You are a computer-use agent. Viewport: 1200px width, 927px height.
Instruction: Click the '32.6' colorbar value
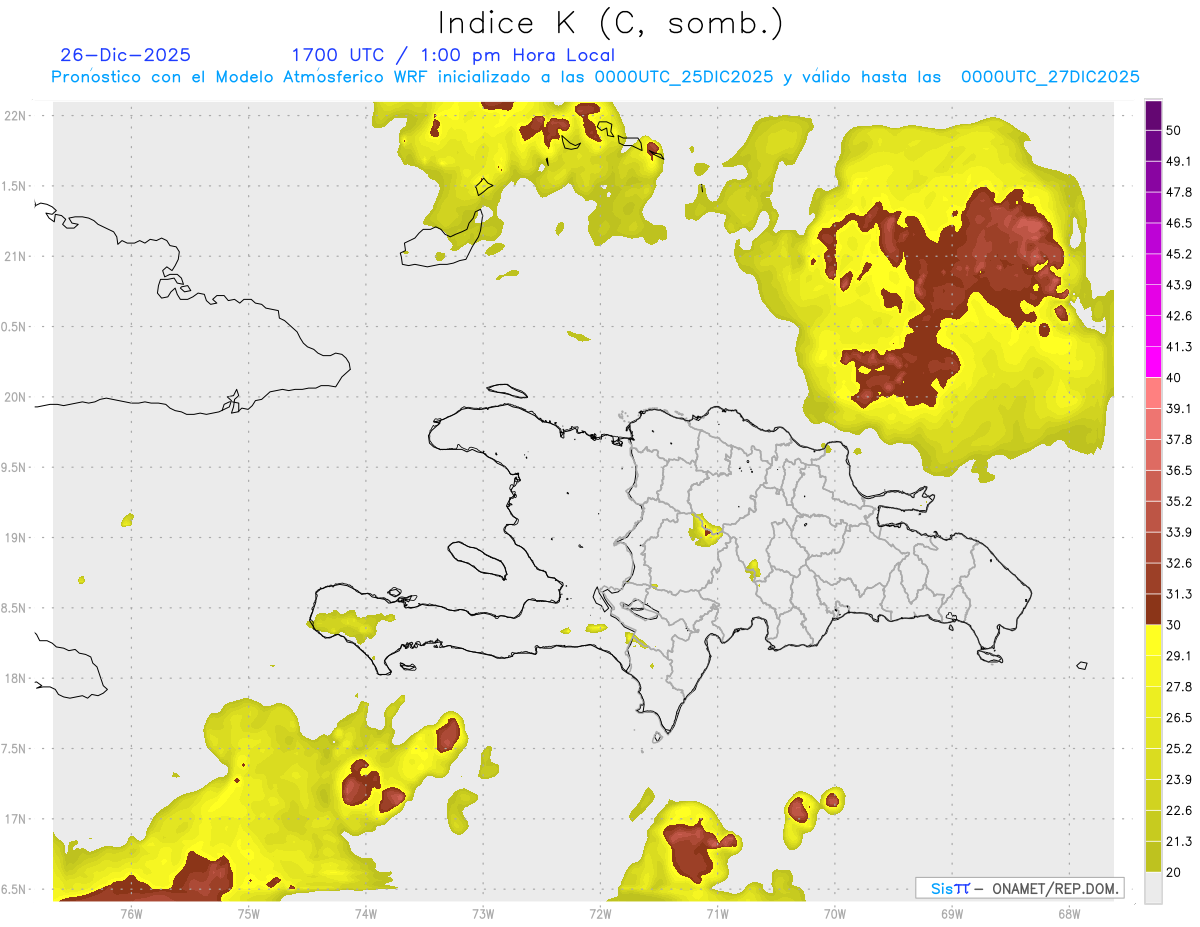pos(1180,563)
